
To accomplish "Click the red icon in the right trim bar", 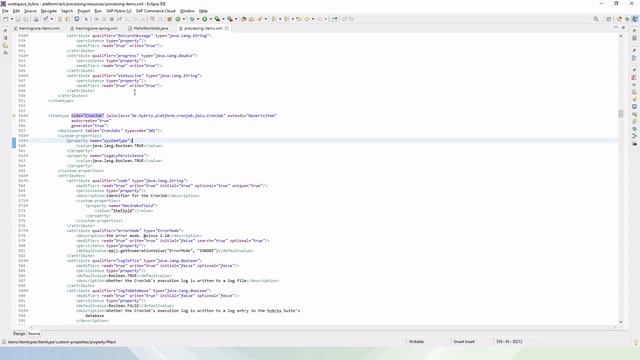I will (634, 77).
